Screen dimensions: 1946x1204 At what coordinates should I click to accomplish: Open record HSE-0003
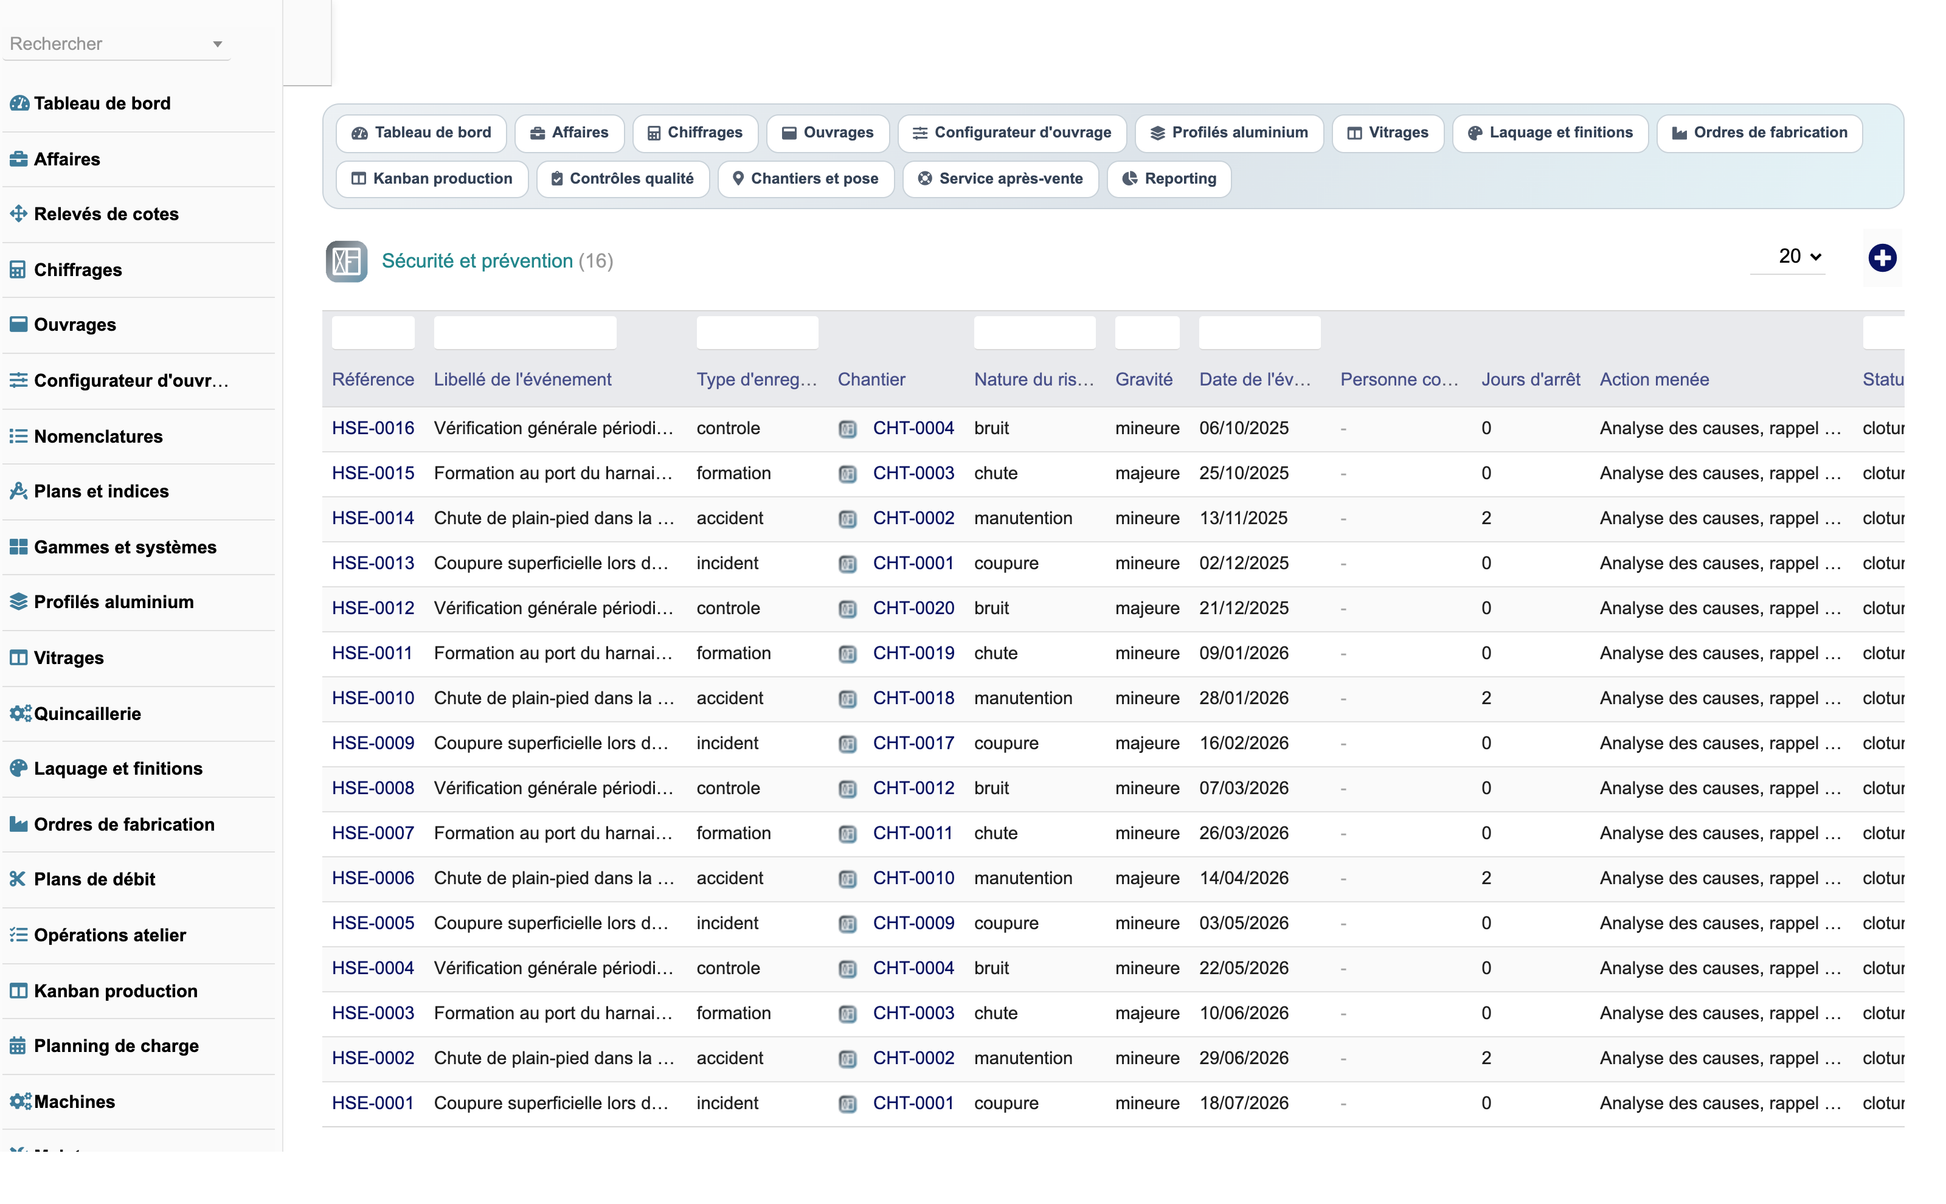pos(373,1013)
